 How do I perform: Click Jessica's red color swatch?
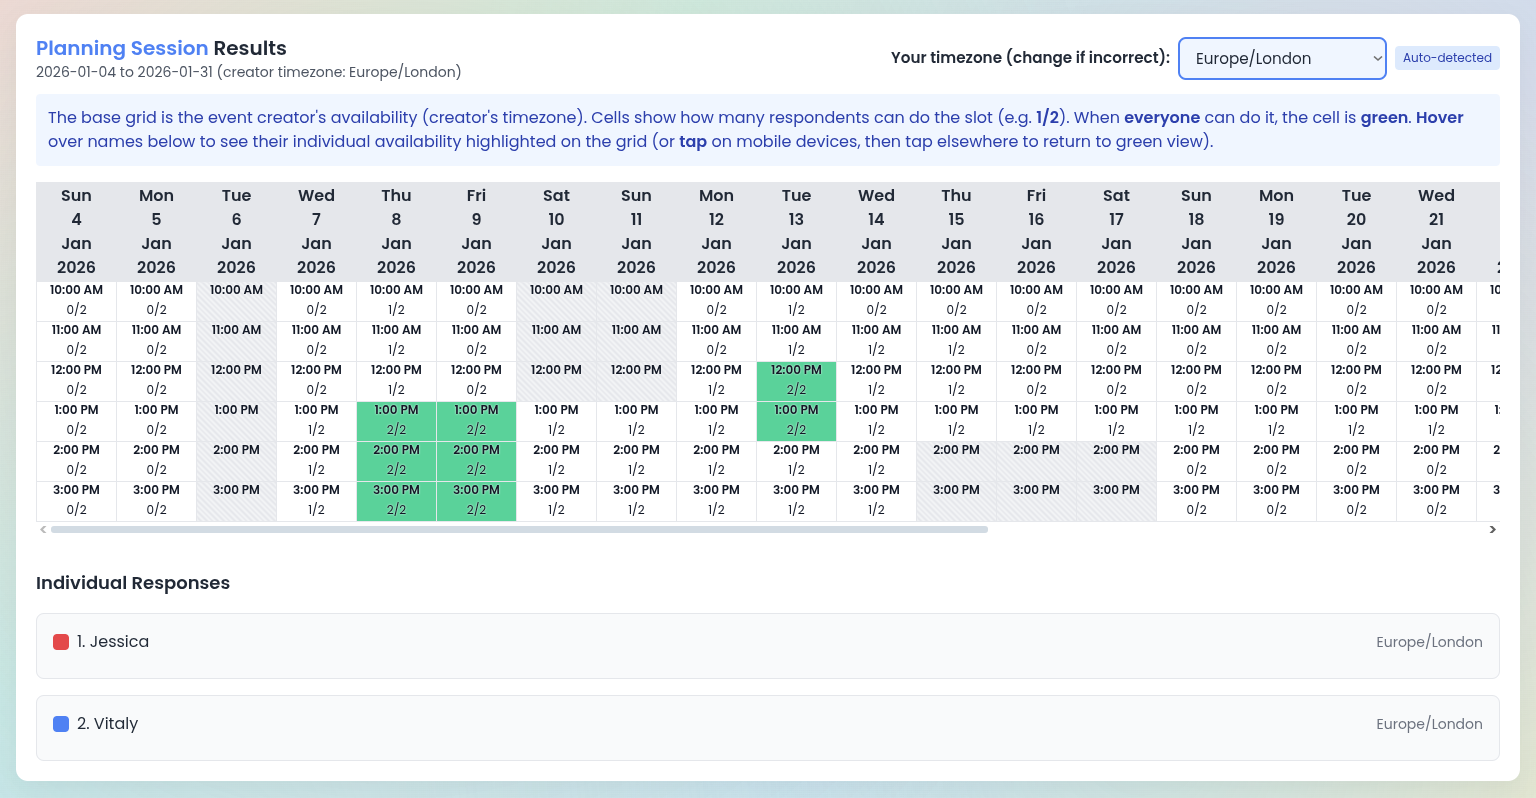pyautogui.click(x=61, y=642)
